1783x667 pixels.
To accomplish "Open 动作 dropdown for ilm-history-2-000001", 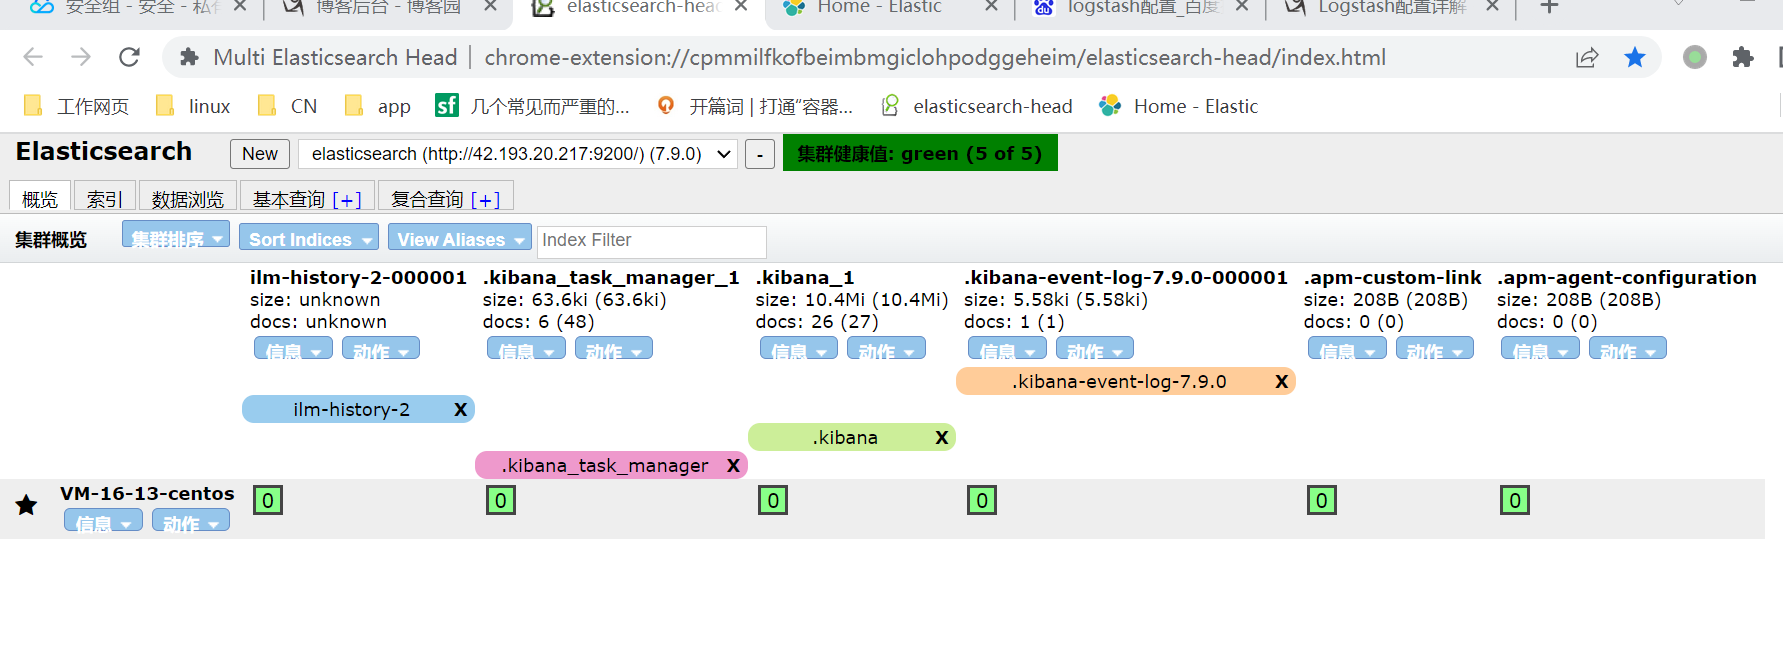I will (x=381, y=349).
